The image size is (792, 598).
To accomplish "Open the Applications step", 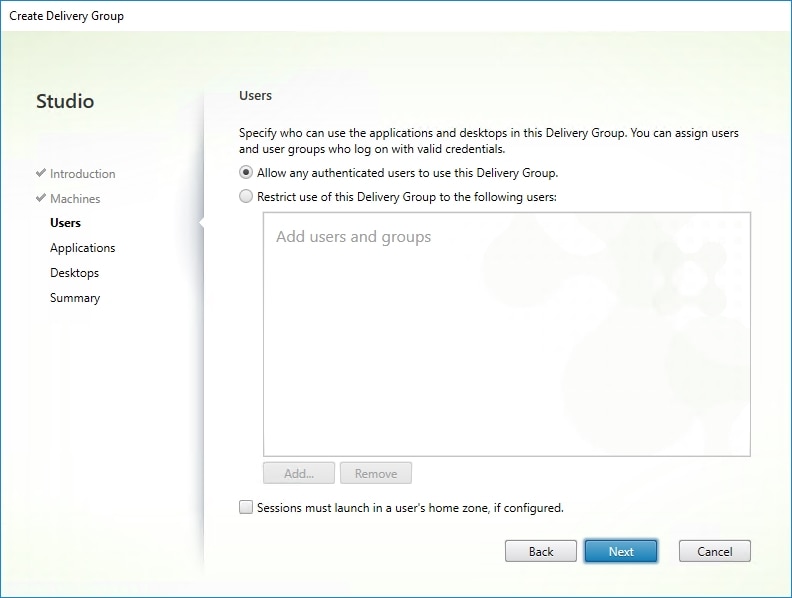I will click(83, 248).
